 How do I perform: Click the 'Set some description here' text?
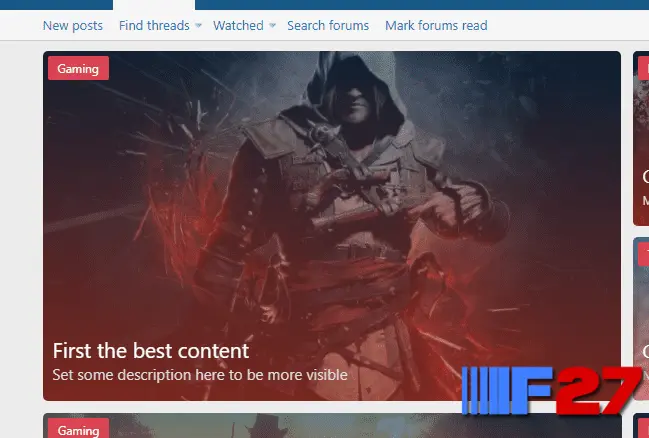point(199,376)
